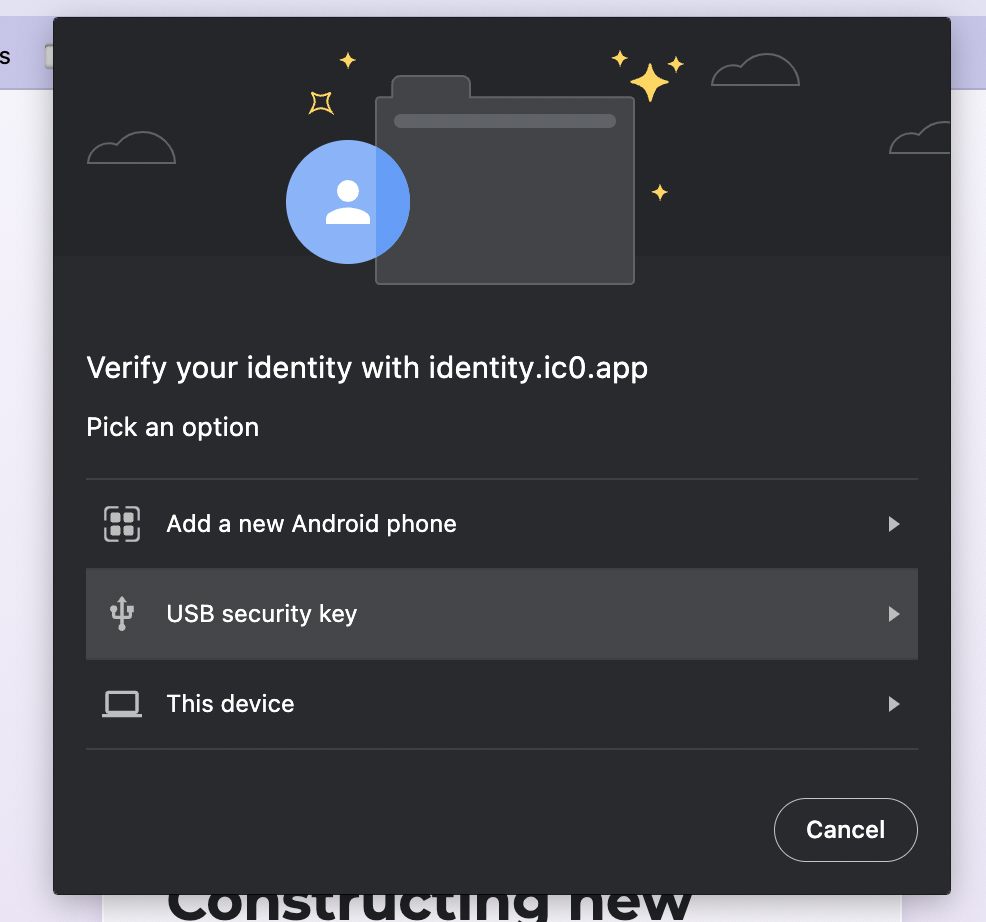Click the large yellow sparkle star
The width and height of the screenshot is (986, 922).
pos(649,82)
